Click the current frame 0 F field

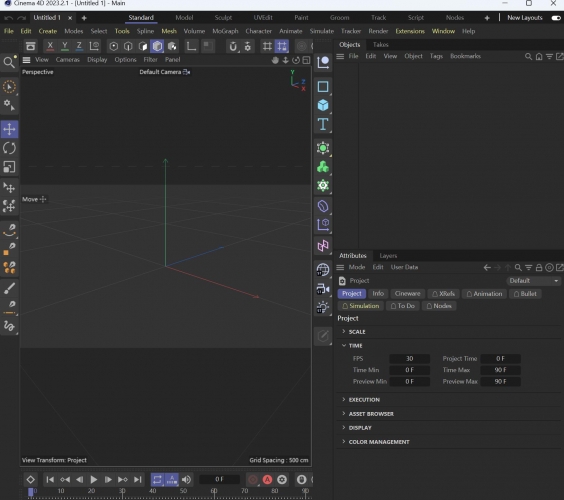(219, 479)
